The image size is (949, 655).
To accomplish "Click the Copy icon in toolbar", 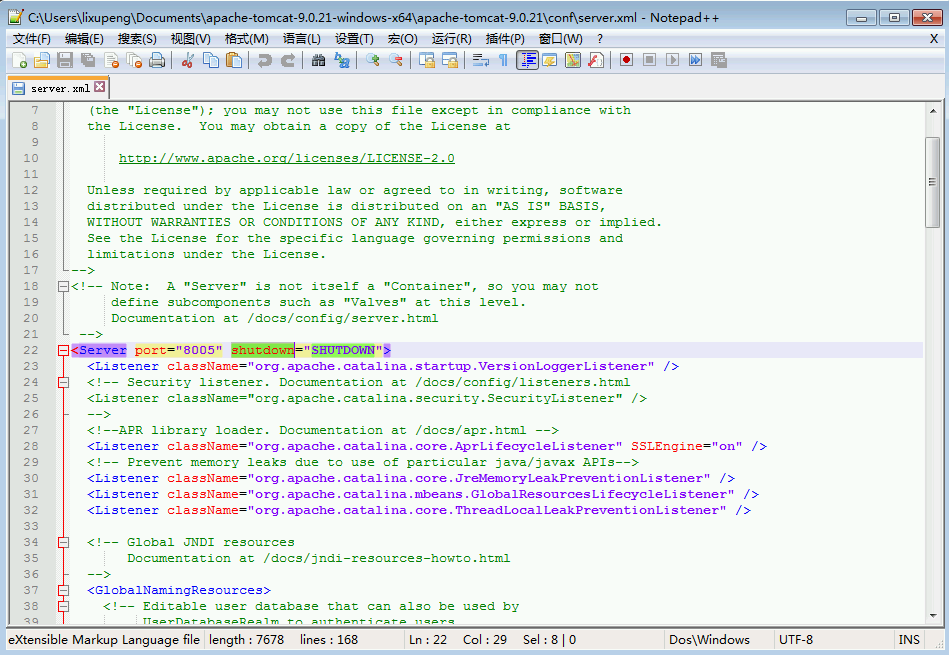I will 211,60.
